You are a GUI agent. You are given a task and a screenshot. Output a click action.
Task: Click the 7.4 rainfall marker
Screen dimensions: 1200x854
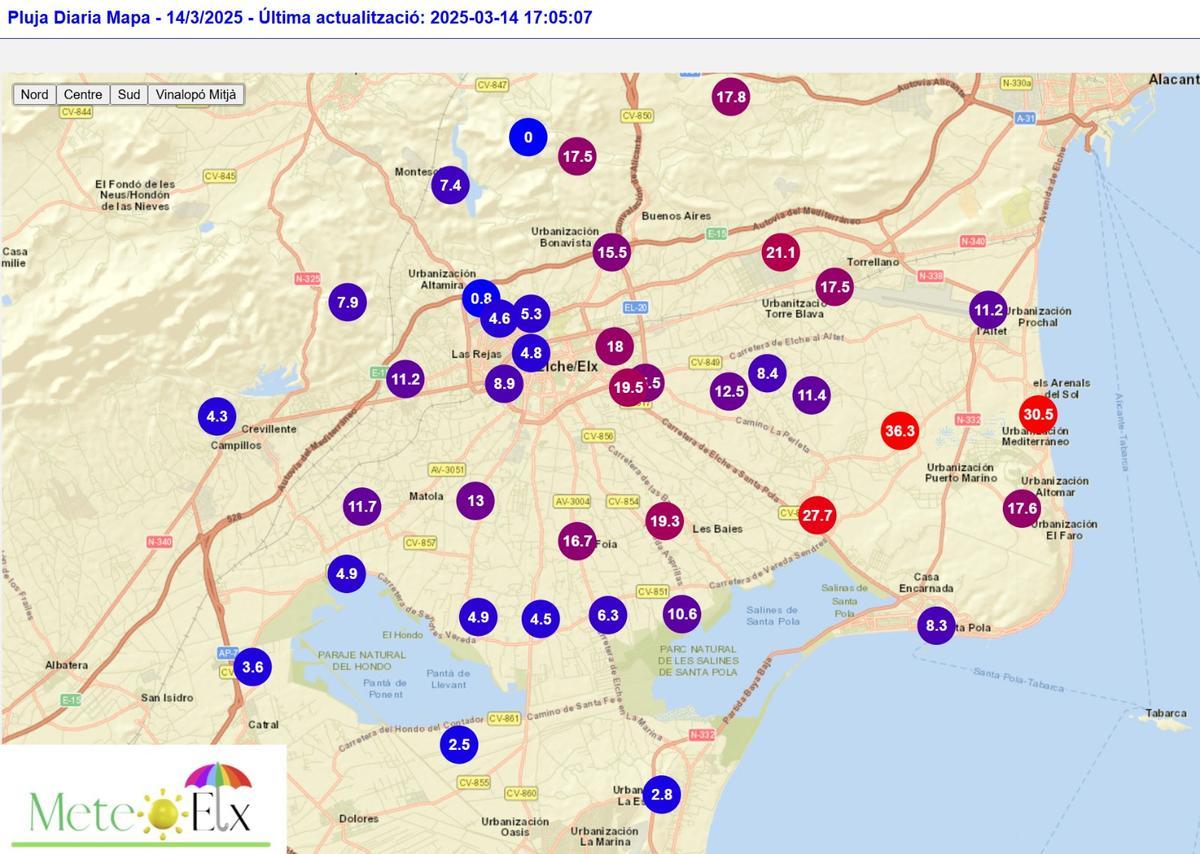[x=450, y=185]
